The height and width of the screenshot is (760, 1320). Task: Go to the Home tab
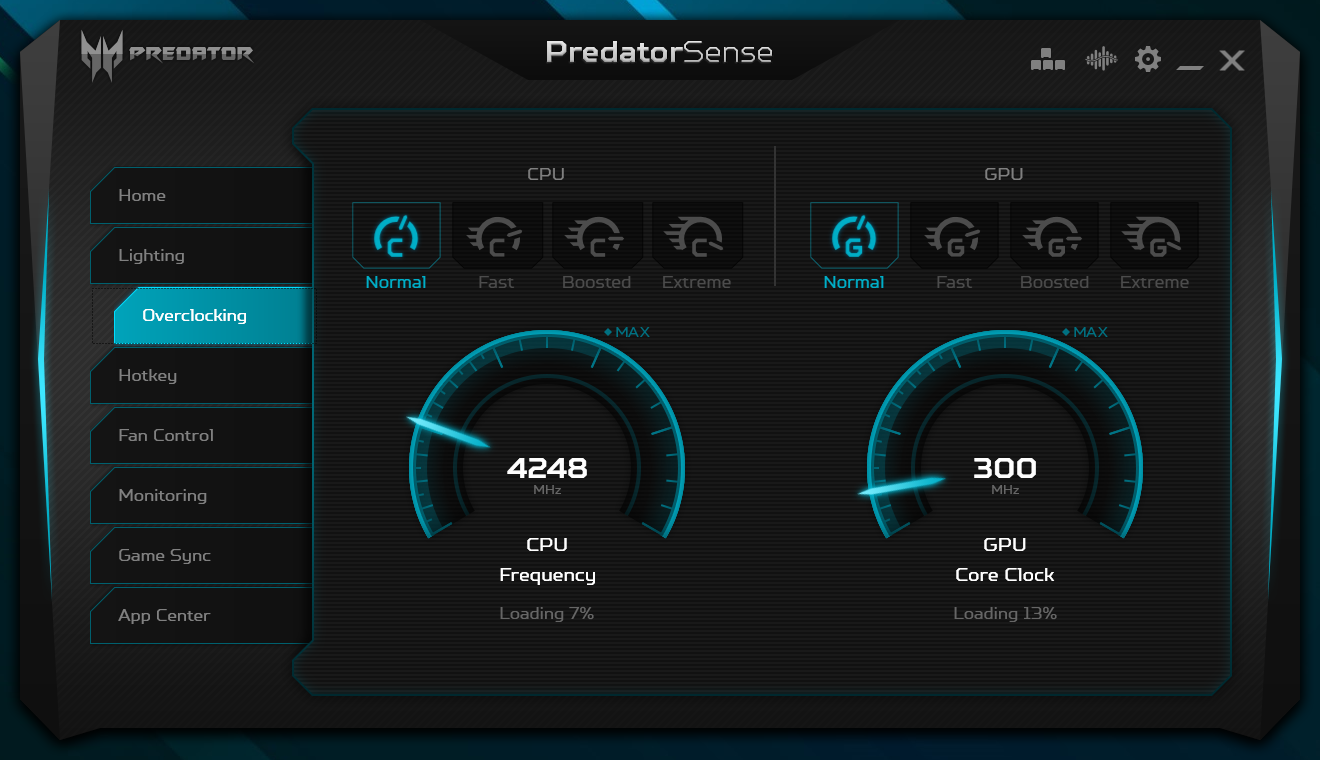click(201, 195)
